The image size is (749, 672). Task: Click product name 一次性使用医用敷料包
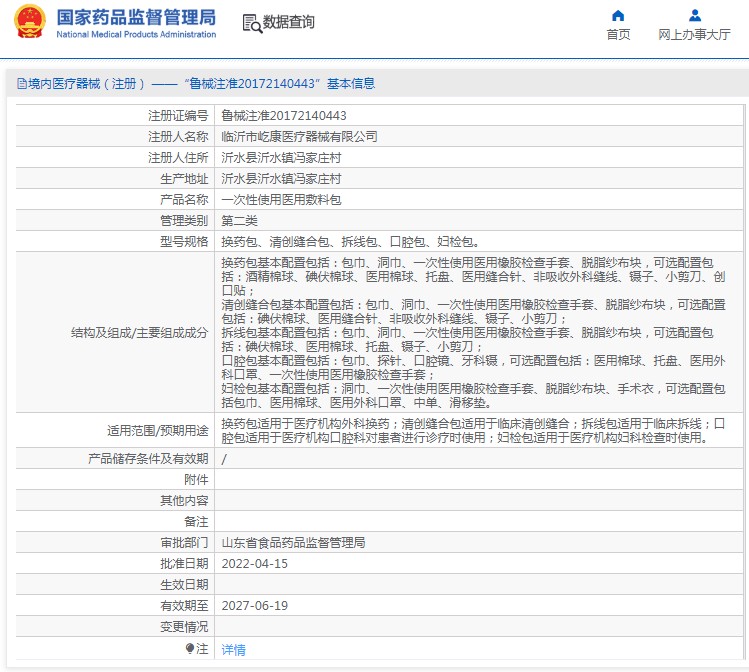pyautogui.click(x=281, y=200)
